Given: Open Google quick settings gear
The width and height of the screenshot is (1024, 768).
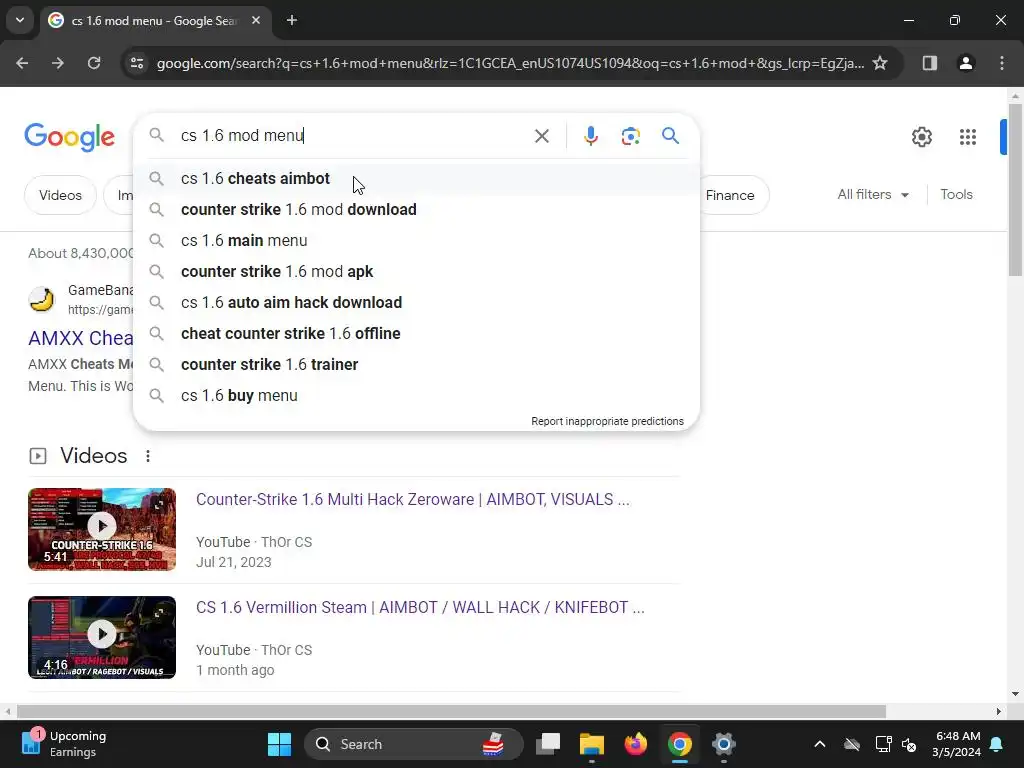Looking at the screenshot, I should (921, 137).
